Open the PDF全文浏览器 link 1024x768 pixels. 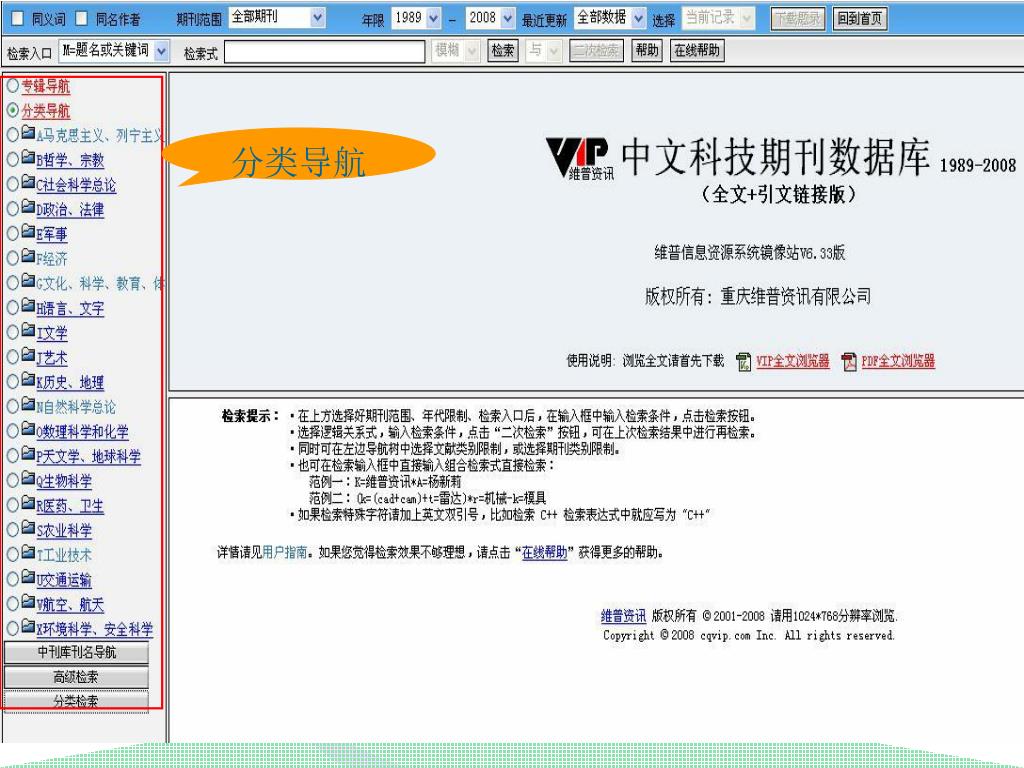(x=898, y=361)
